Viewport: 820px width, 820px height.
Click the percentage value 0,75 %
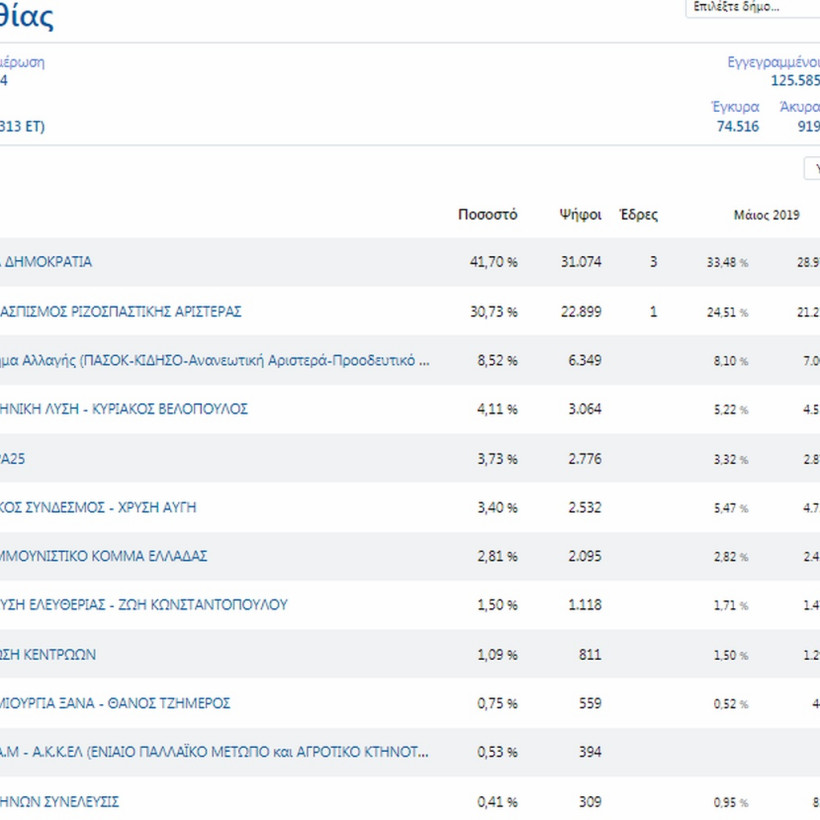point(497,703)
